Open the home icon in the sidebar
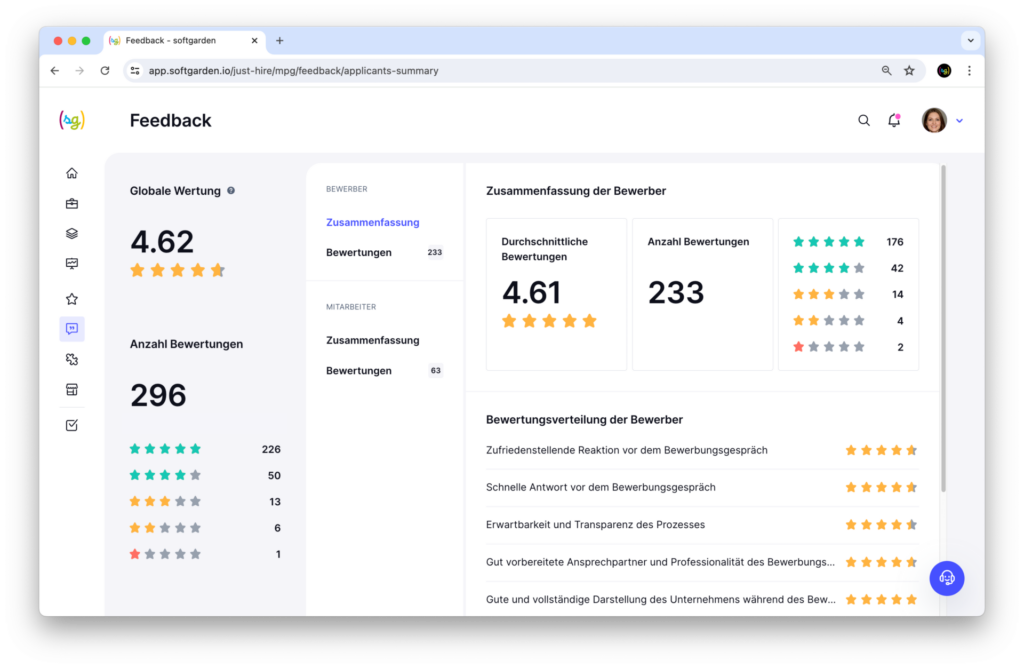This screenshot has width=1024, height=668. pyautogui.click(x=72, y=173)
